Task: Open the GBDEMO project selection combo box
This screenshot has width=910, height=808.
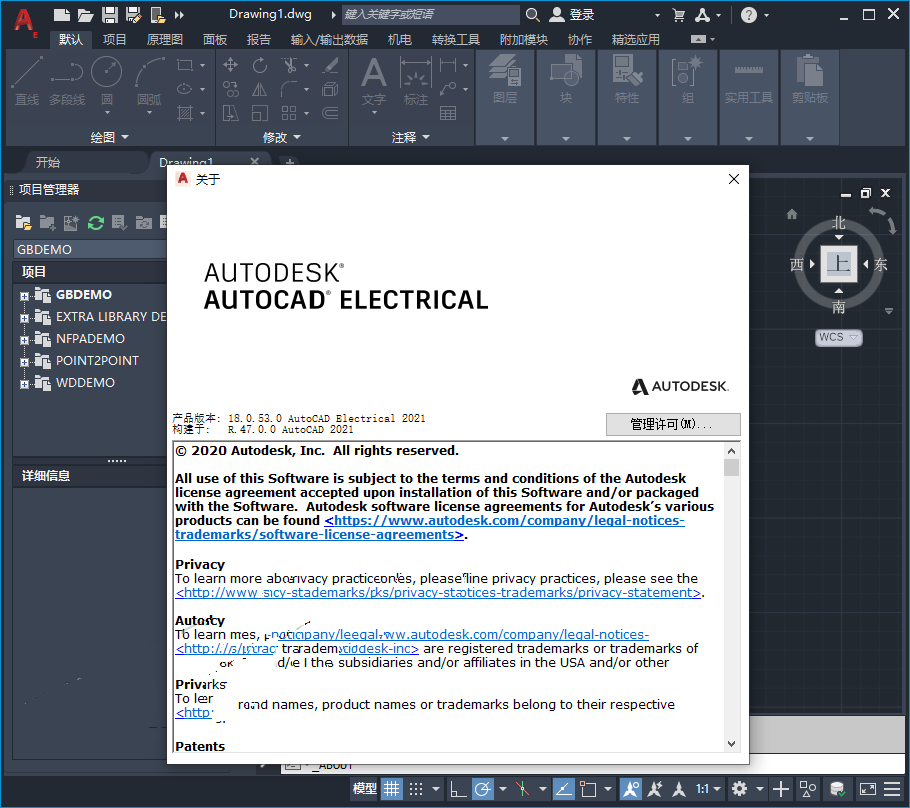Action: (90, 250)
